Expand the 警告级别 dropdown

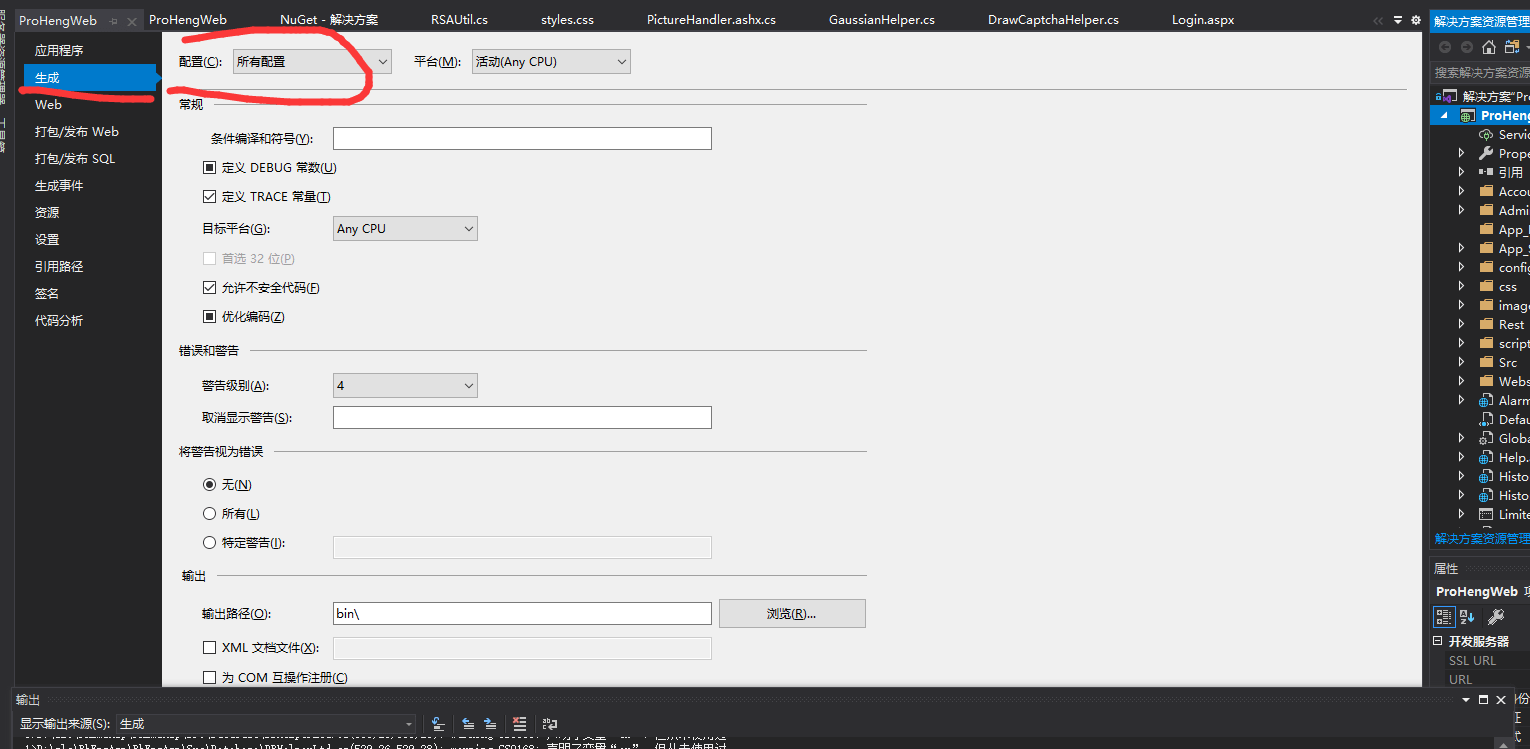(x=405, y=386)
